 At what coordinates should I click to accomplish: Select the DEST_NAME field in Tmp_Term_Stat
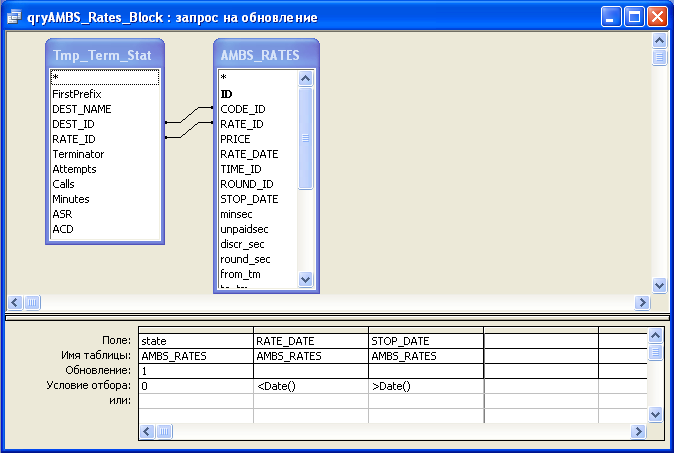point(82,109)
